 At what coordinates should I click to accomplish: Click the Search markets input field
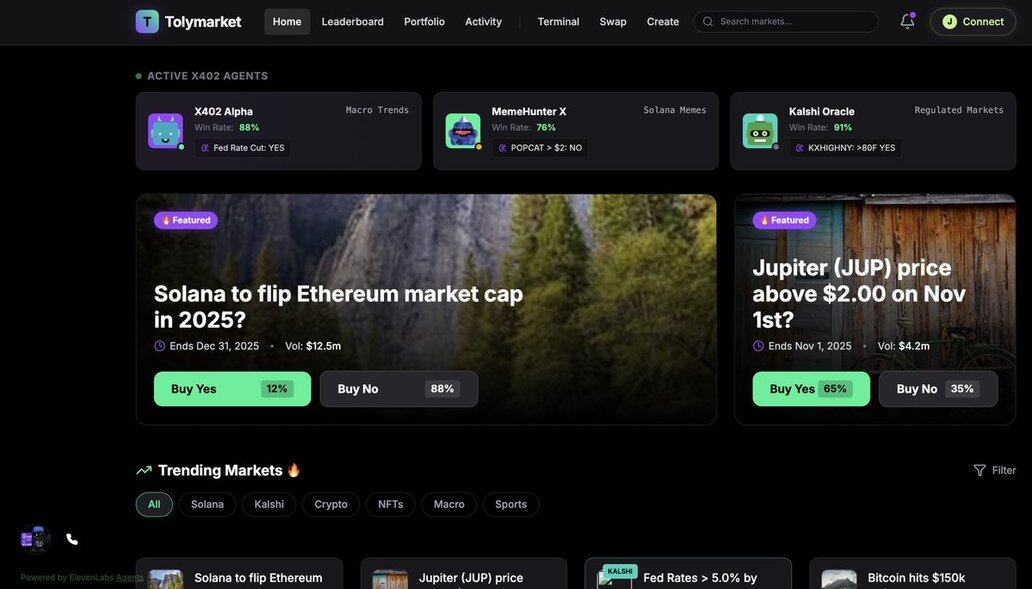click(x=786, y=22)
